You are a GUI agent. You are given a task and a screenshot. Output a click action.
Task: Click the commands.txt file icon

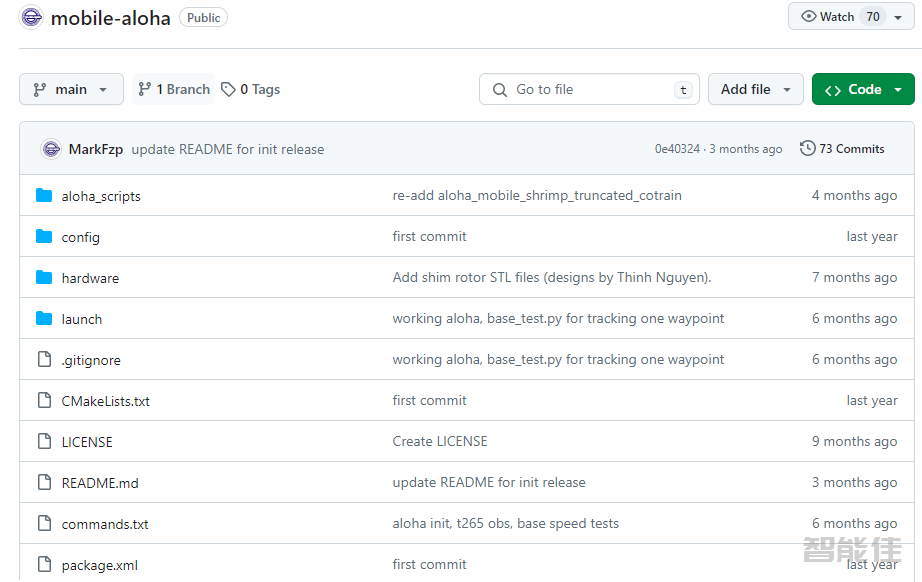click(x=44, y=523)
